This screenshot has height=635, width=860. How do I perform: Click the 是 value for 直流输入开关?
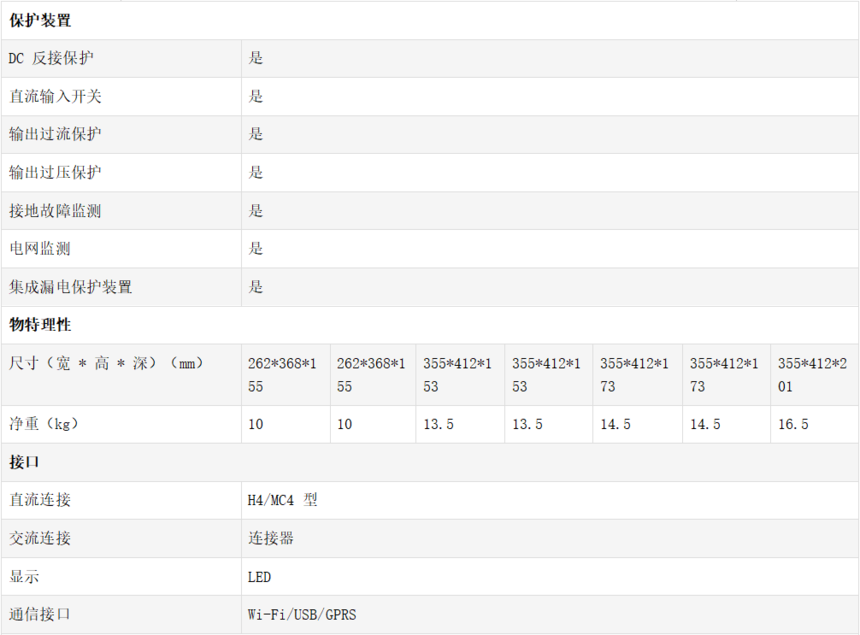[256, 96]
